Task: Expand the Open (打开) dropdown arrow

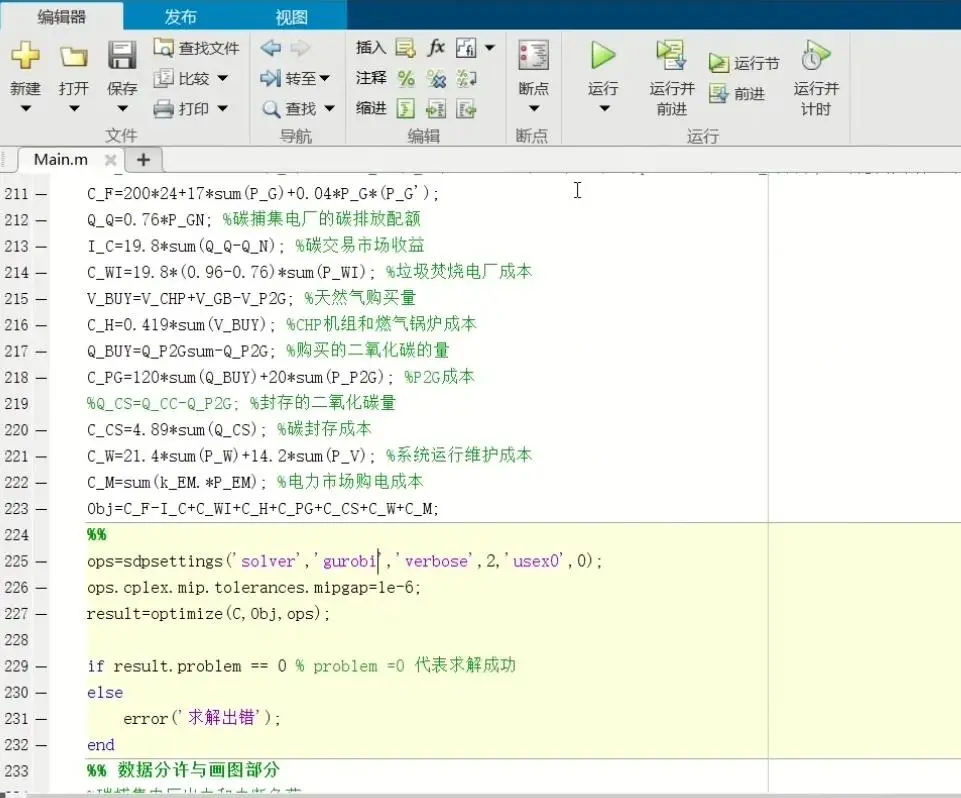Action: pyautogui.click(x=74, y=108)
